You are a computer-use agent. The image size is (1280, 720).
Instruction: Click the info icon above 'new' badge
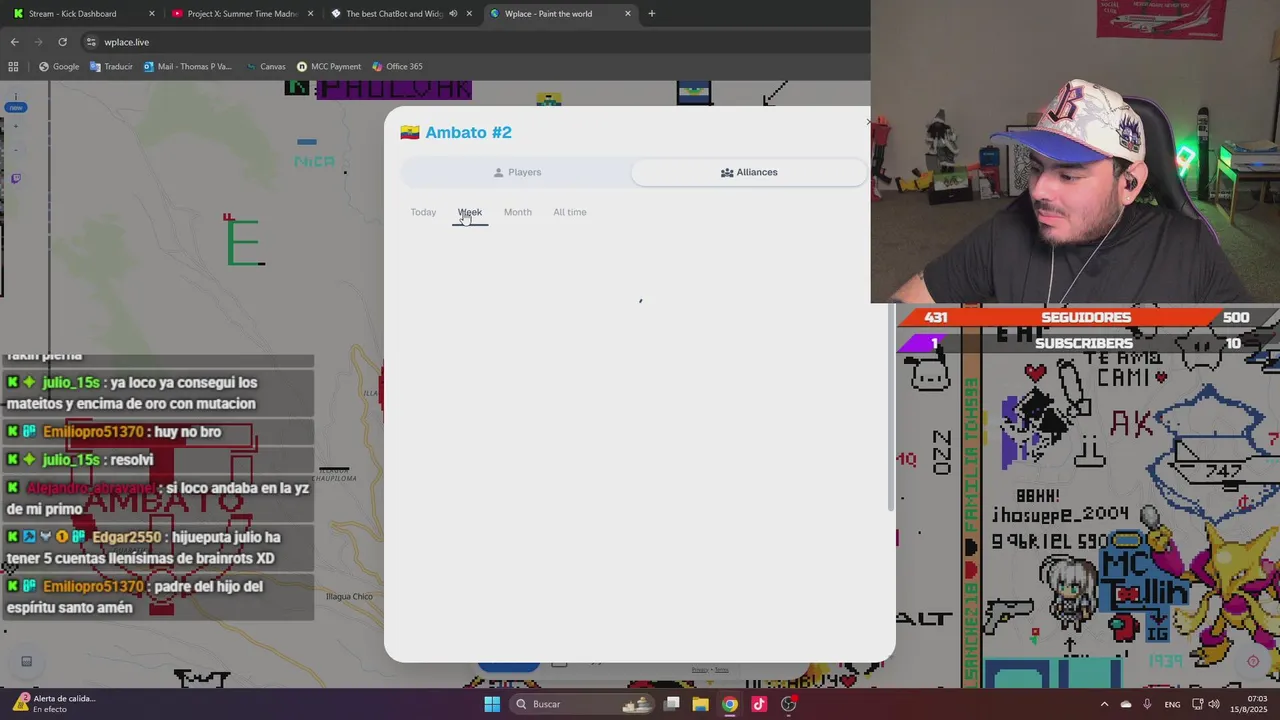15,97
